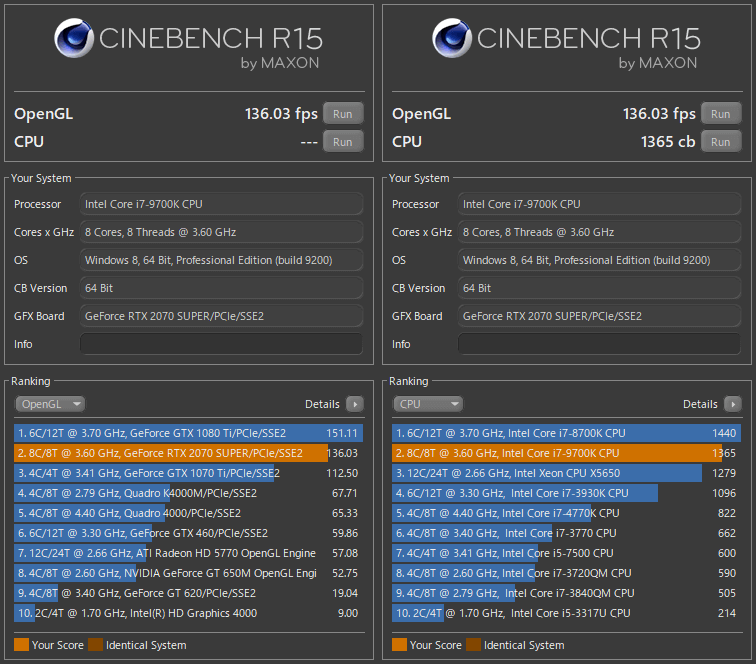
Task: Run the OpenGL test in left window
Action: coord(343,114)
